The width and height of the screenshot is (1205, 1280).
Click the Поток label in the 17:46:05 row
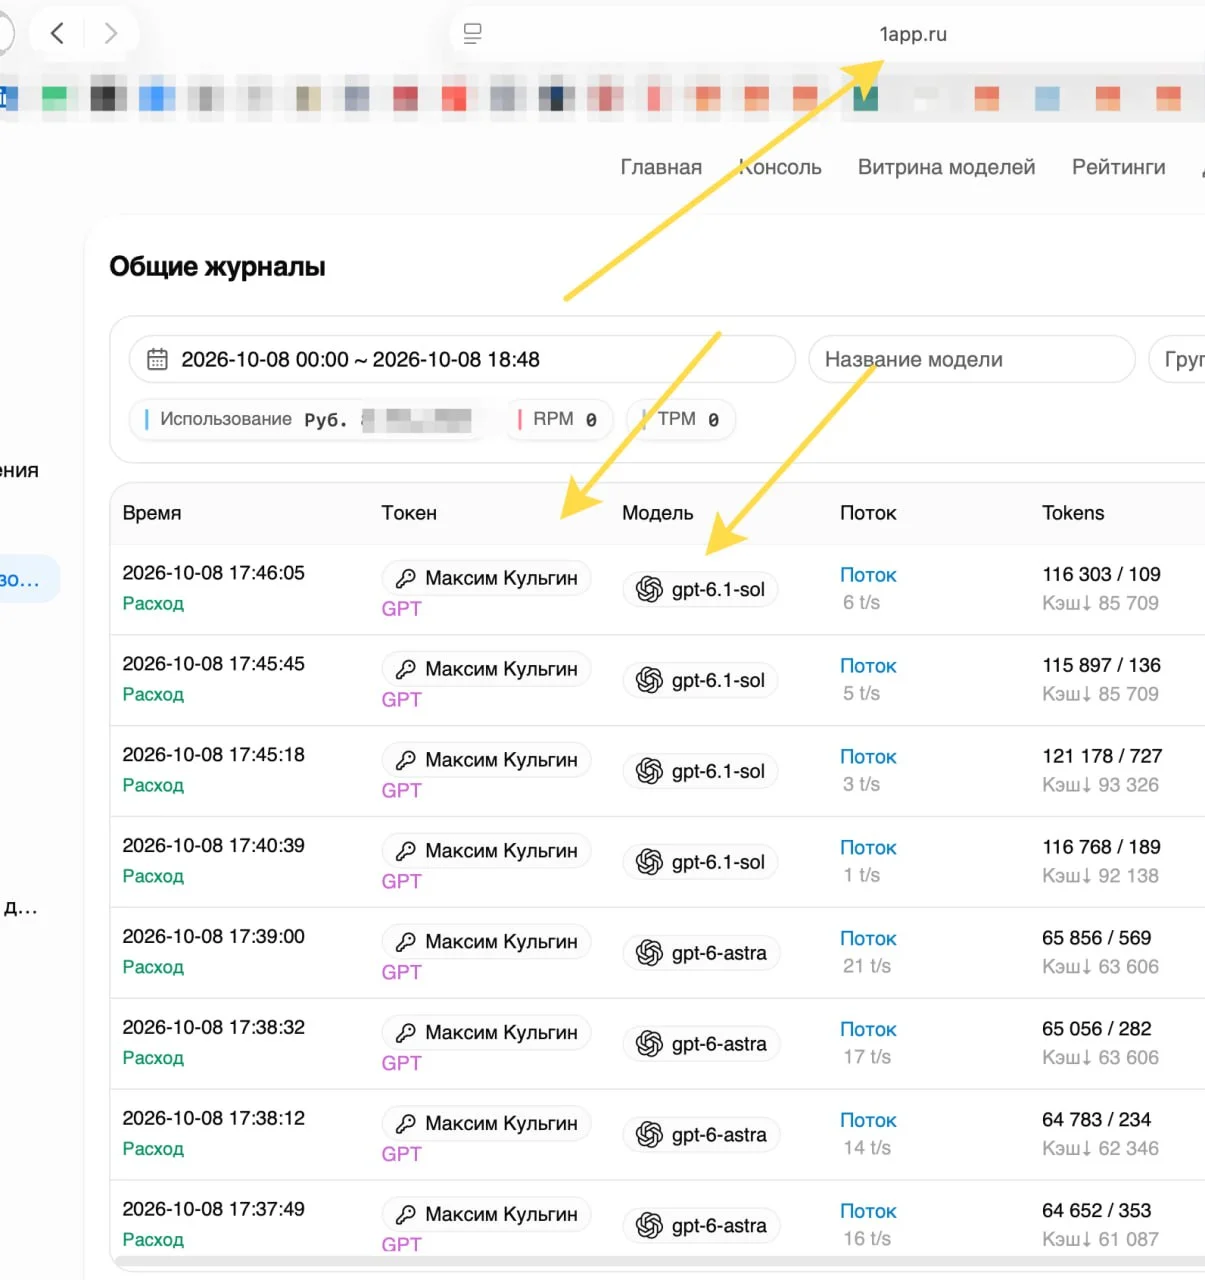(x=868, y=575)
